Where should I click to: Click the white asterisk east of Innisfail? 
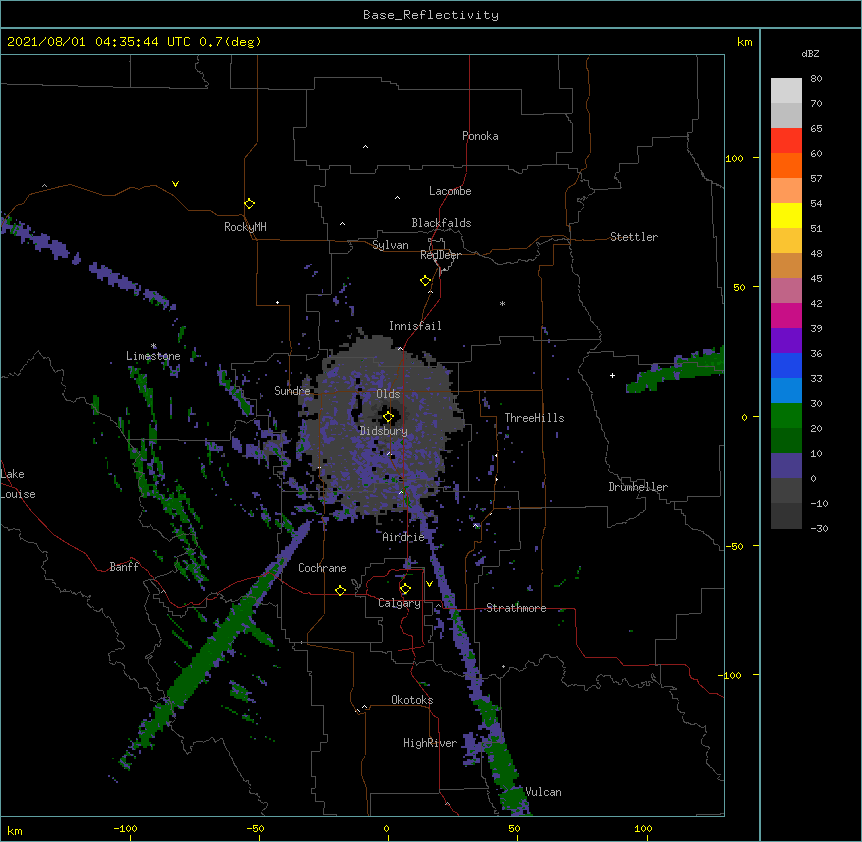pyautogui.click(x=502, y=303)
